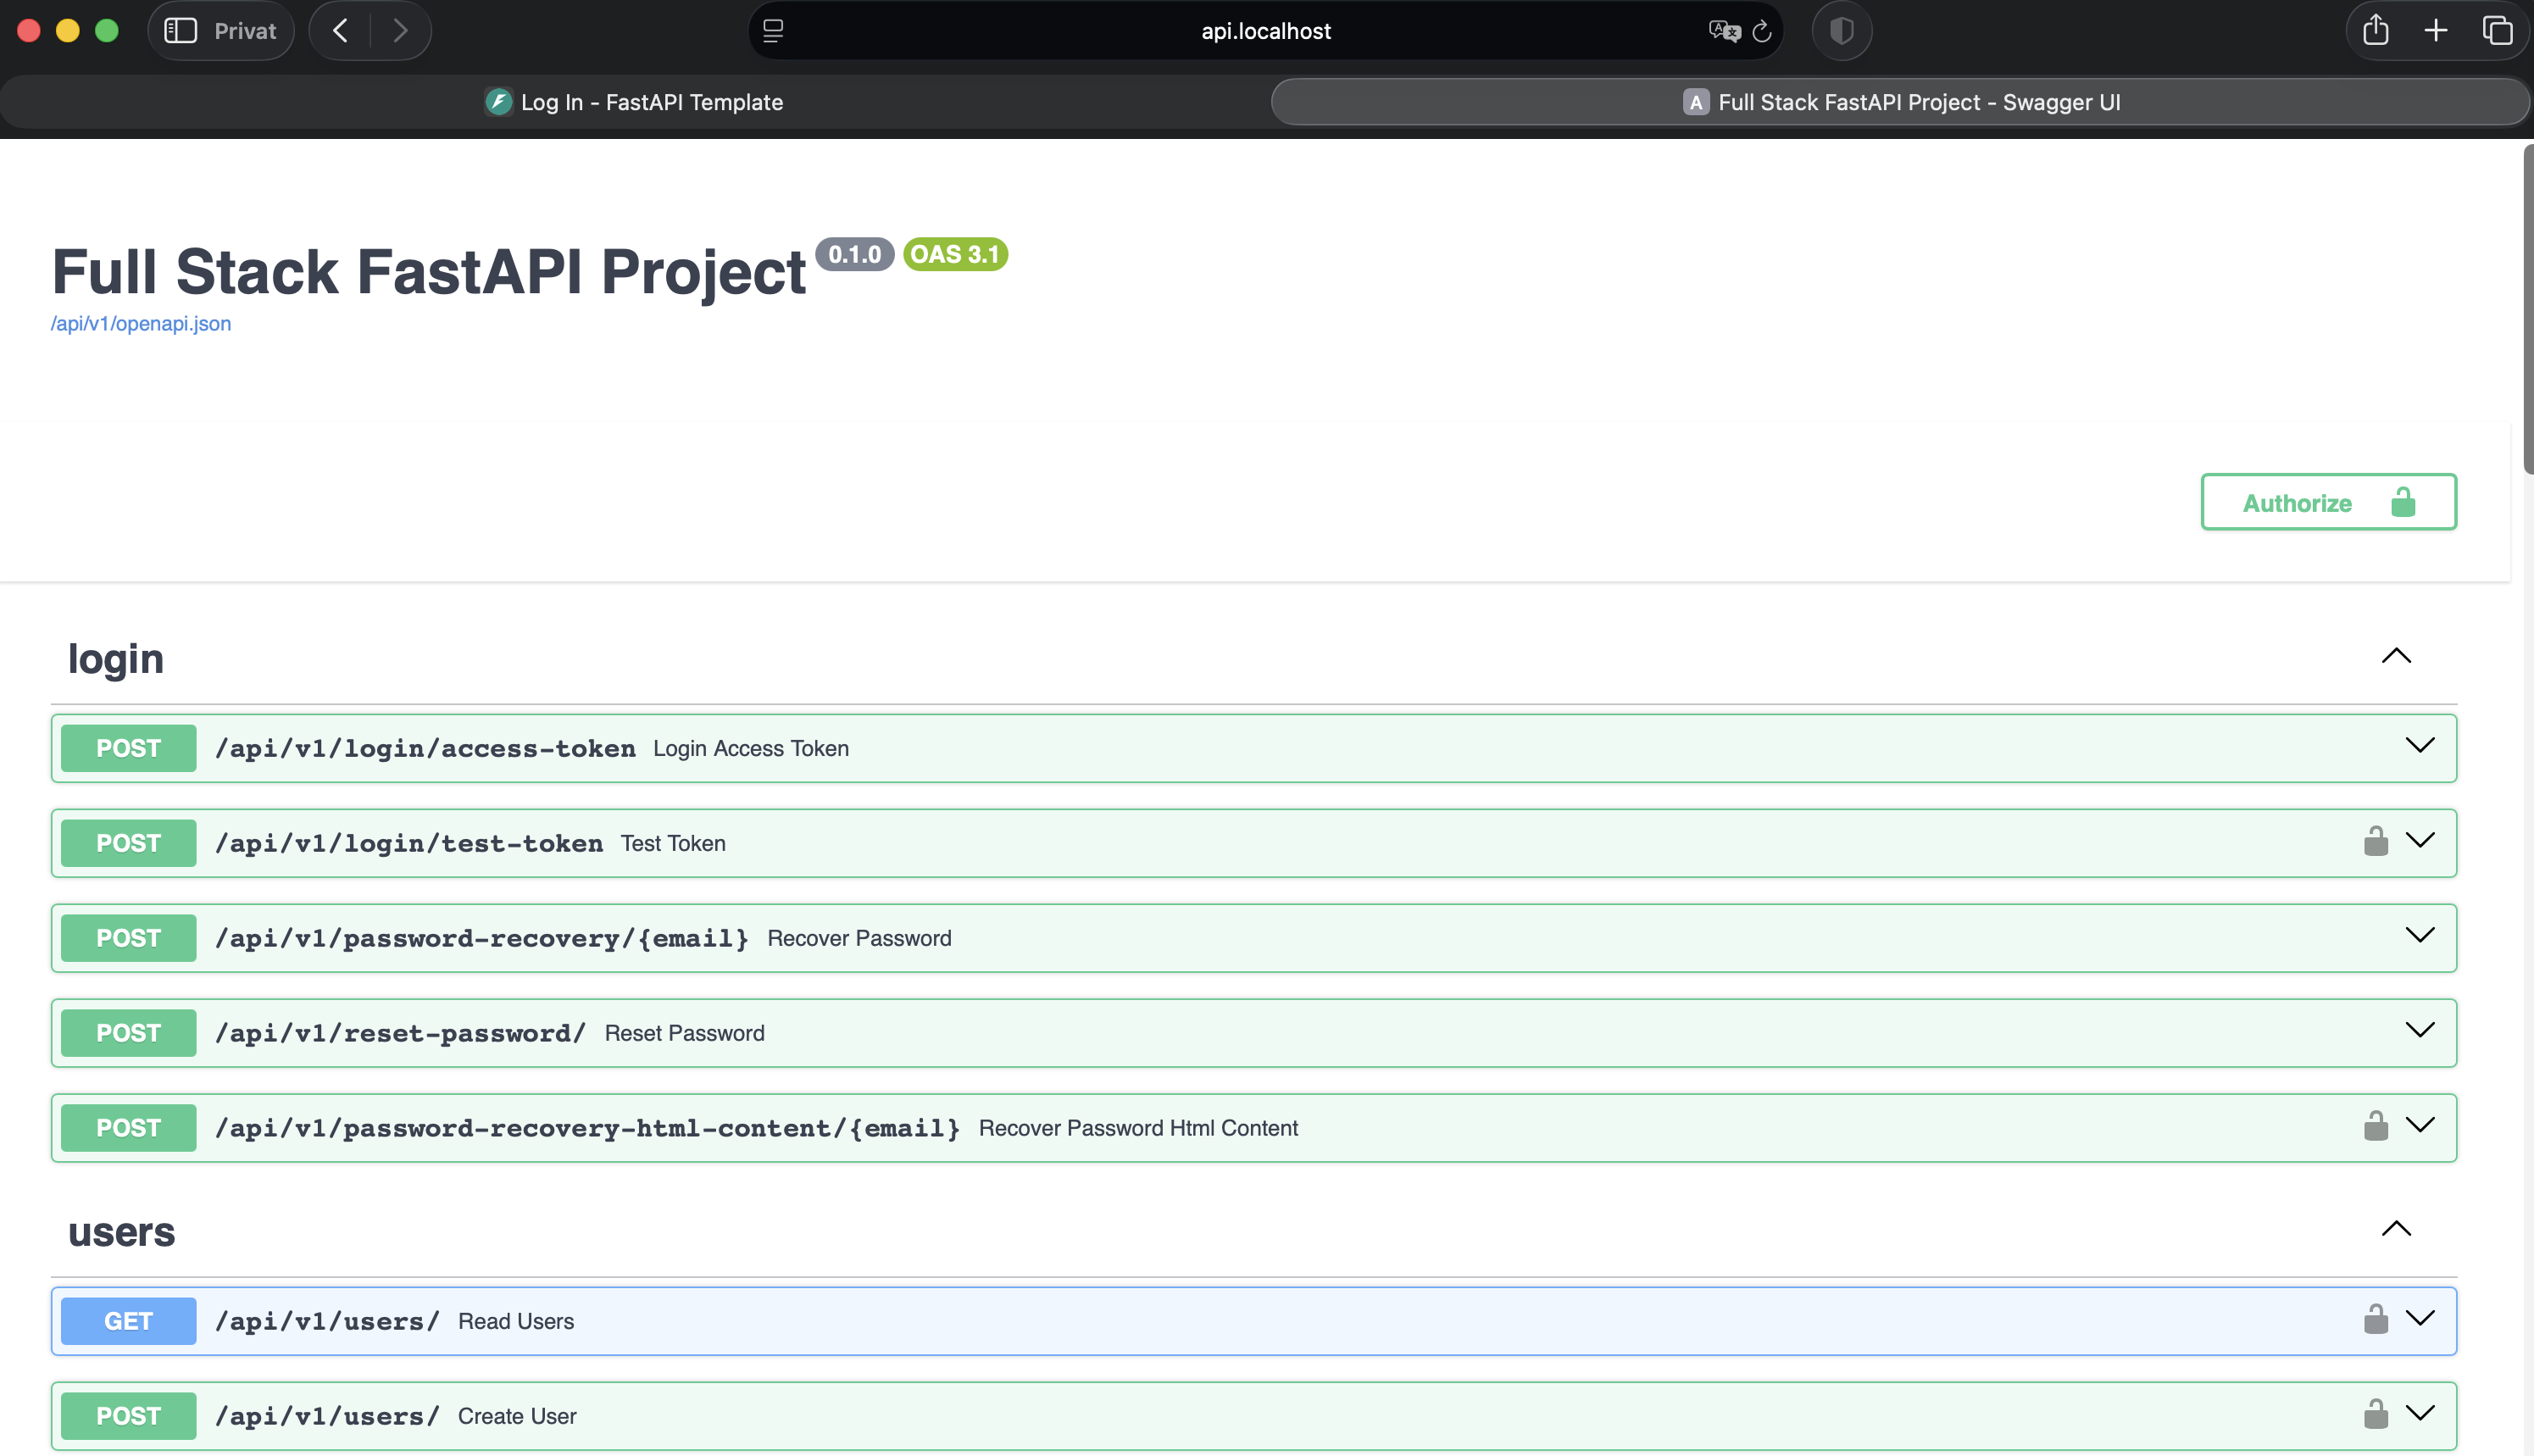2534x1456 pixels.
Task: Open the page reader icon in address bar
Action: click(x=773, y=31)
